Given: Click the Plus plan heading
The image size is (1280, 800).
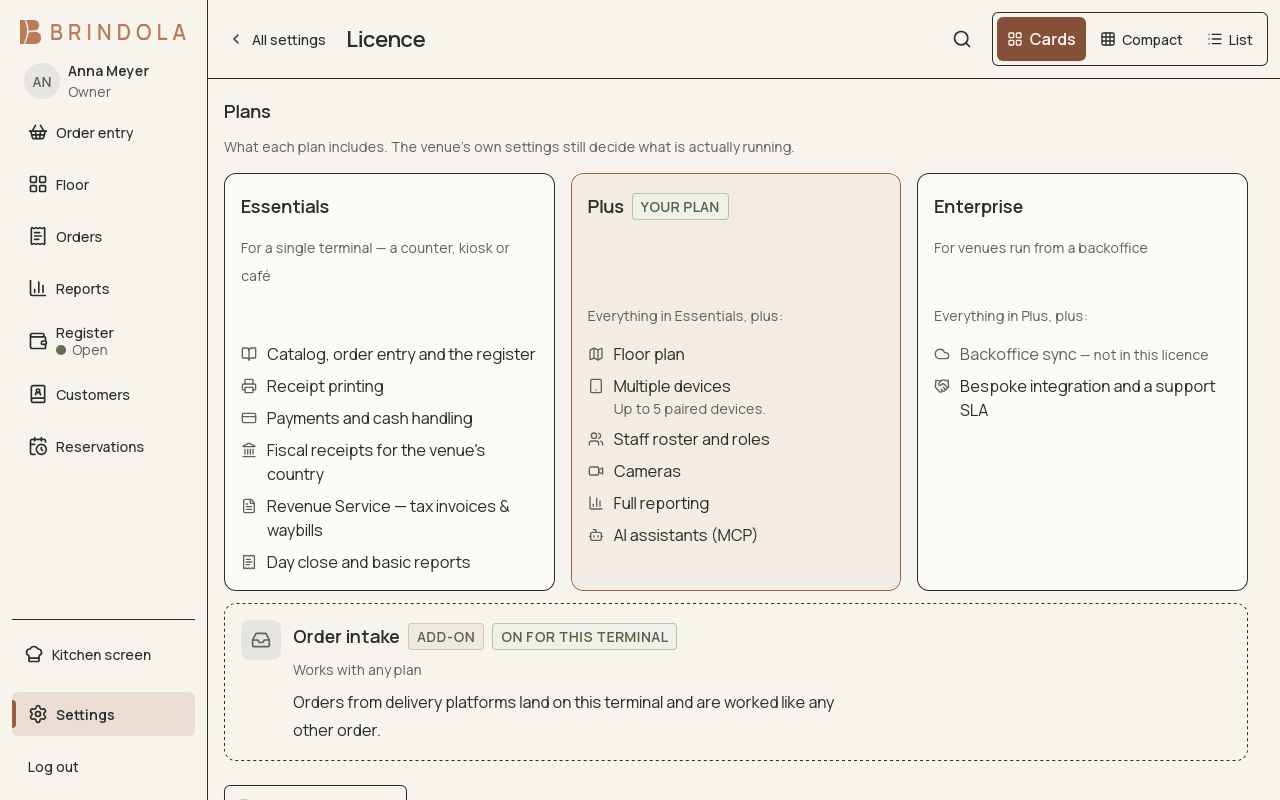Looking at the screenshot, I should 606,206.
